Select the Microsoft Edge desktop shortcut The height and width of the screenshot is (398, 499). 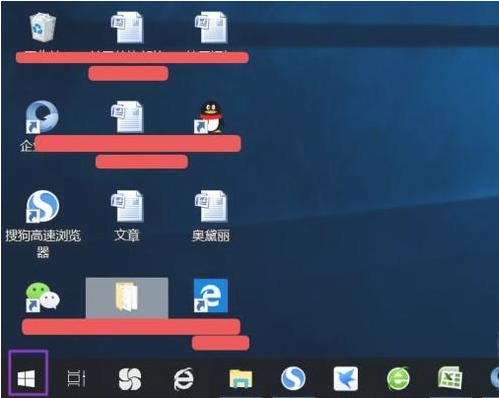(x=211, y=296)
